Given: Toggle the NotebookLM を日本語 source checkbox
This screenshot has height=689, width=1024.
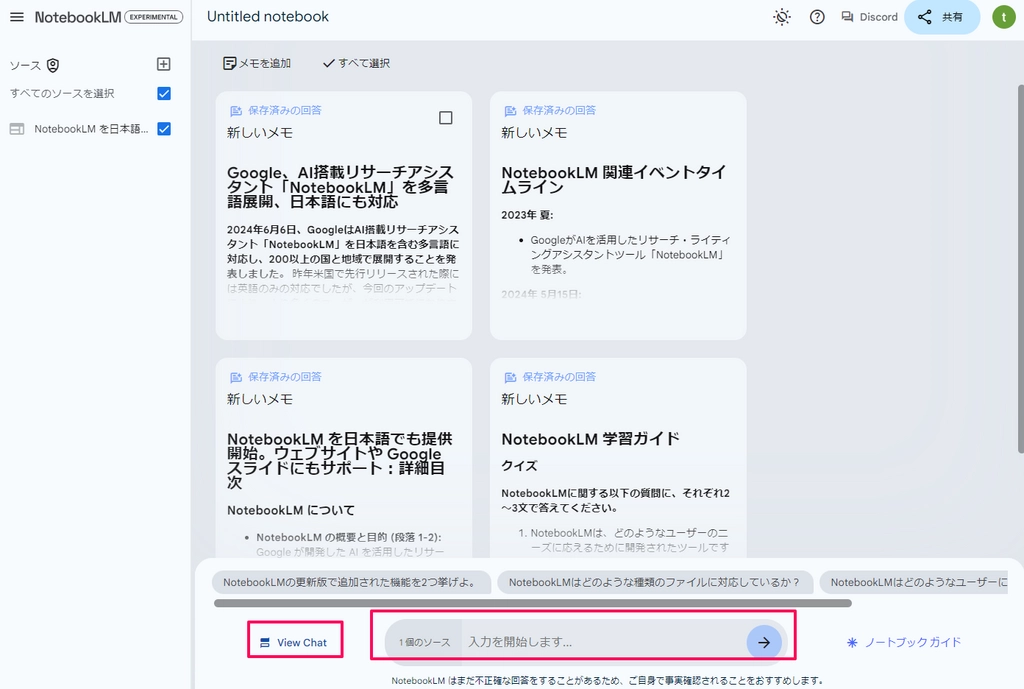Looking at the screenshot, I should [x=164, y=129].
